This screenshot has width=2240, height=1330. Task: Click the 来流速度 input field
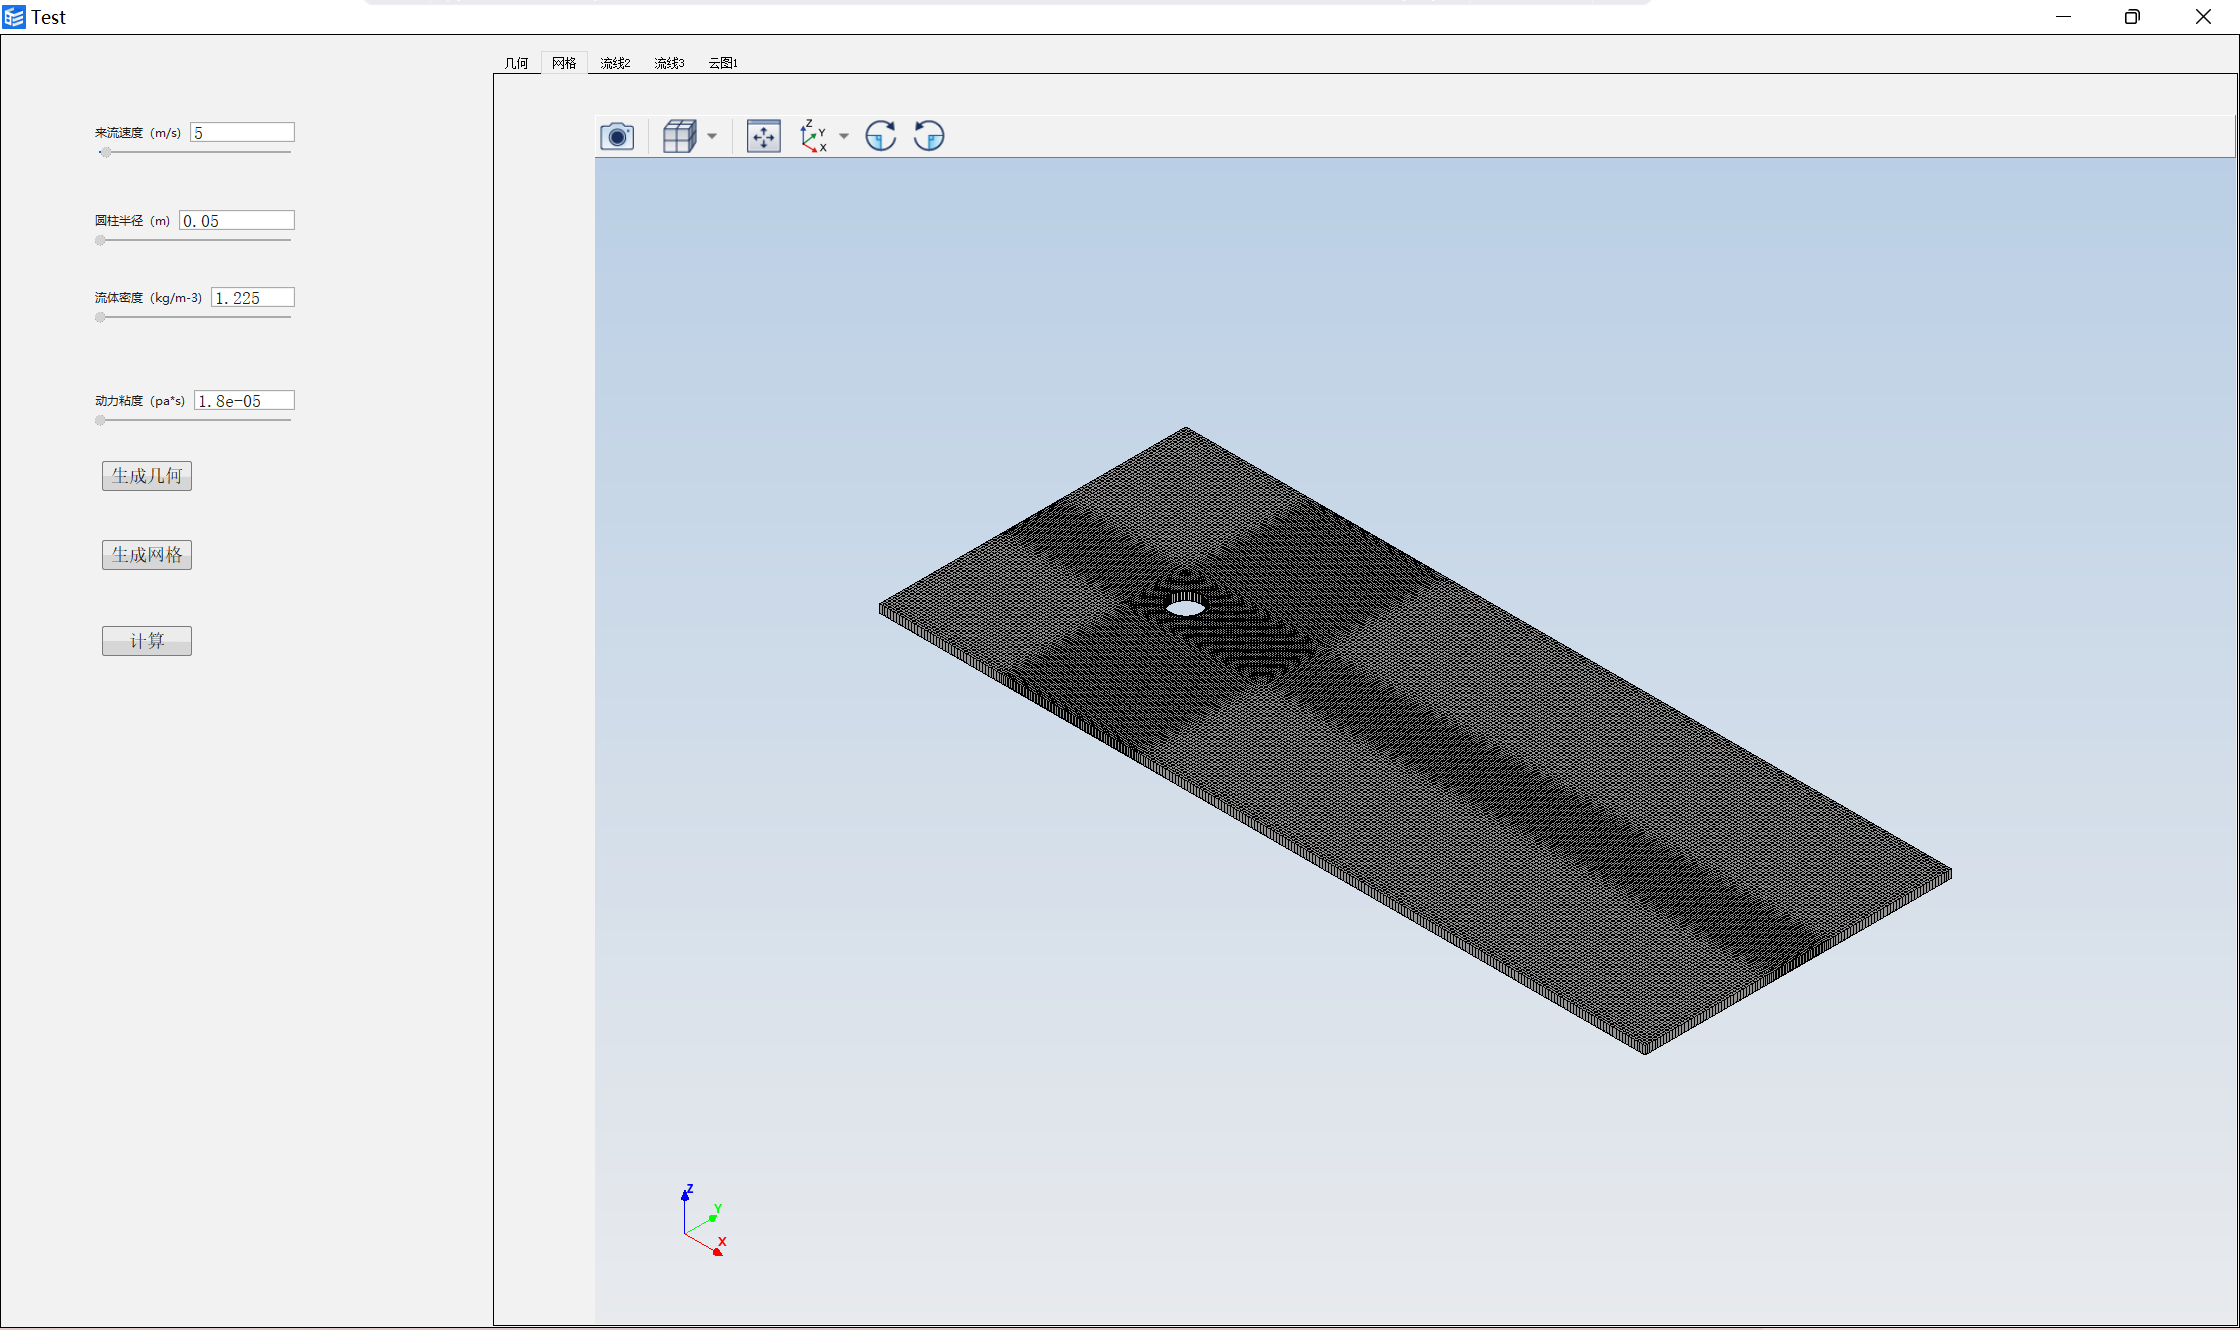coord(242,133)
